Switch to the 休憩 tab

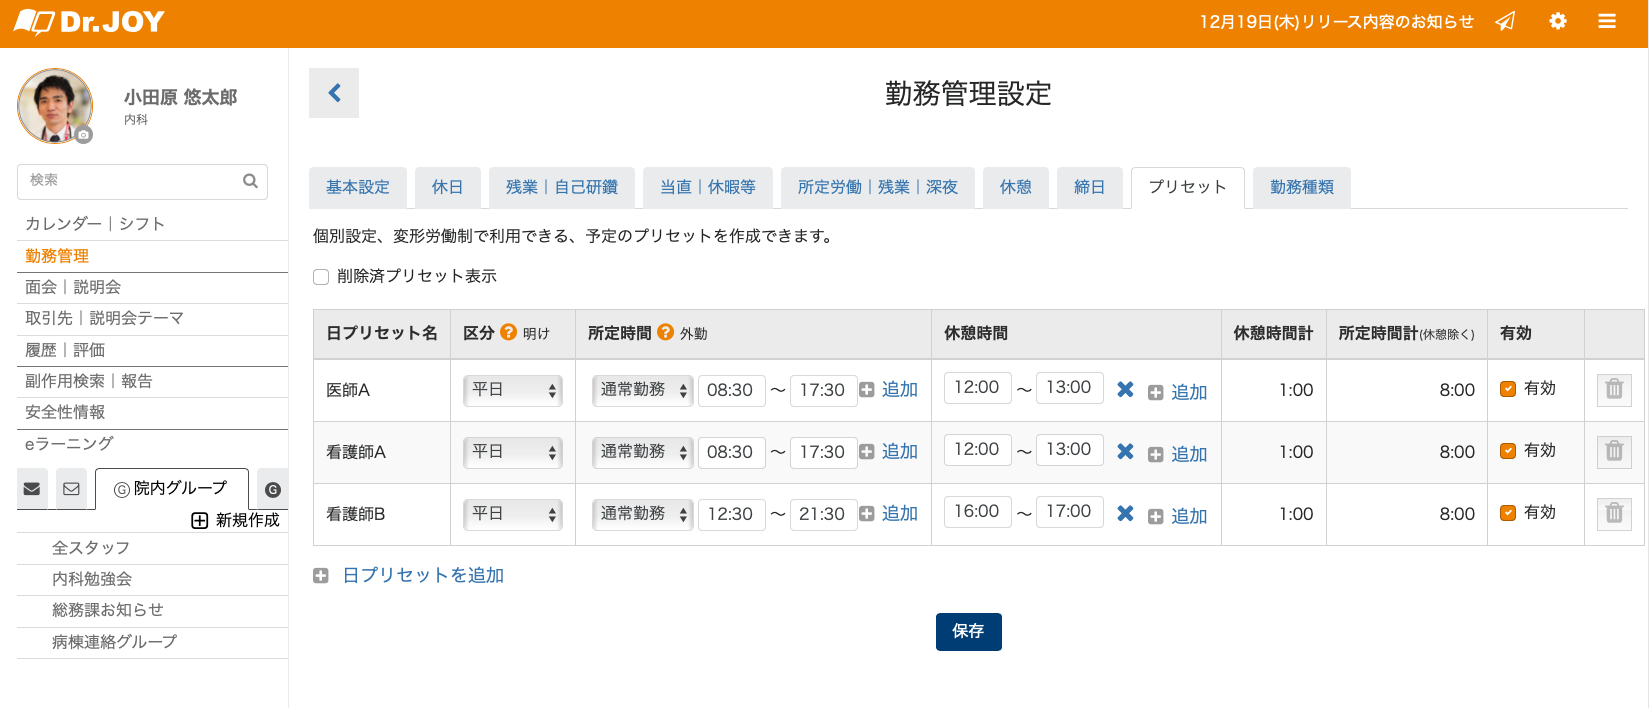pyautogui.click(x=1016, y=187)
